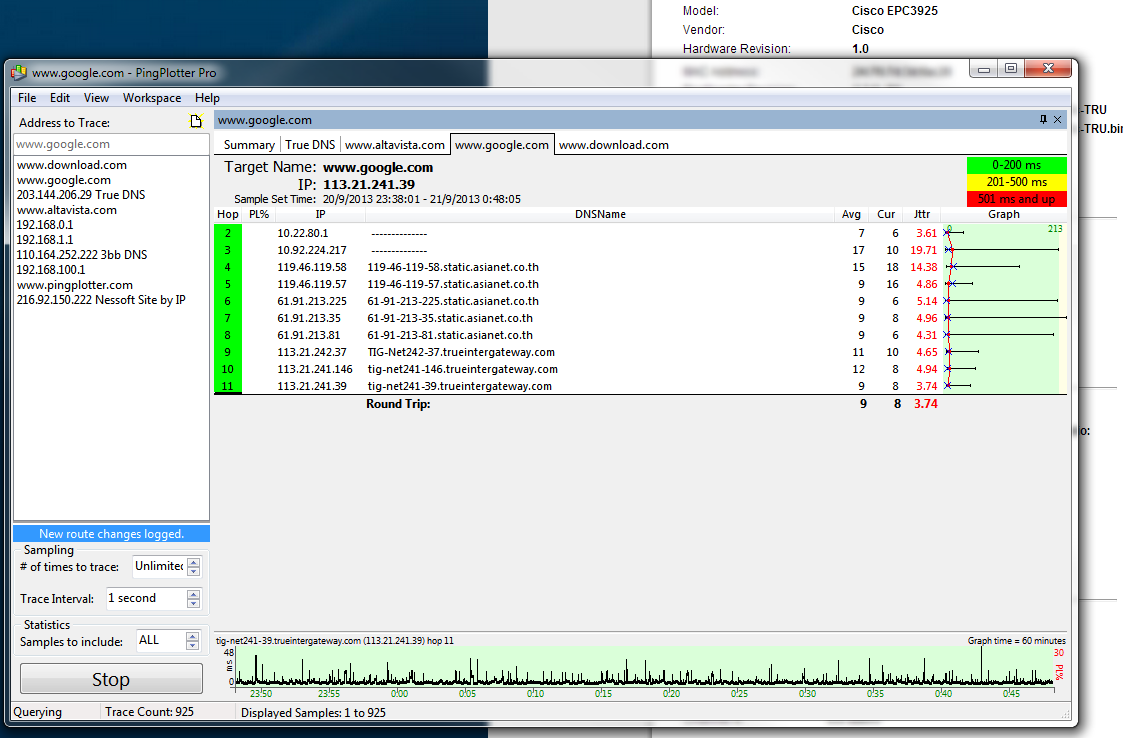Click the Trace Interval 1 second field
1123x738 pixels.
tap(147, 598)
